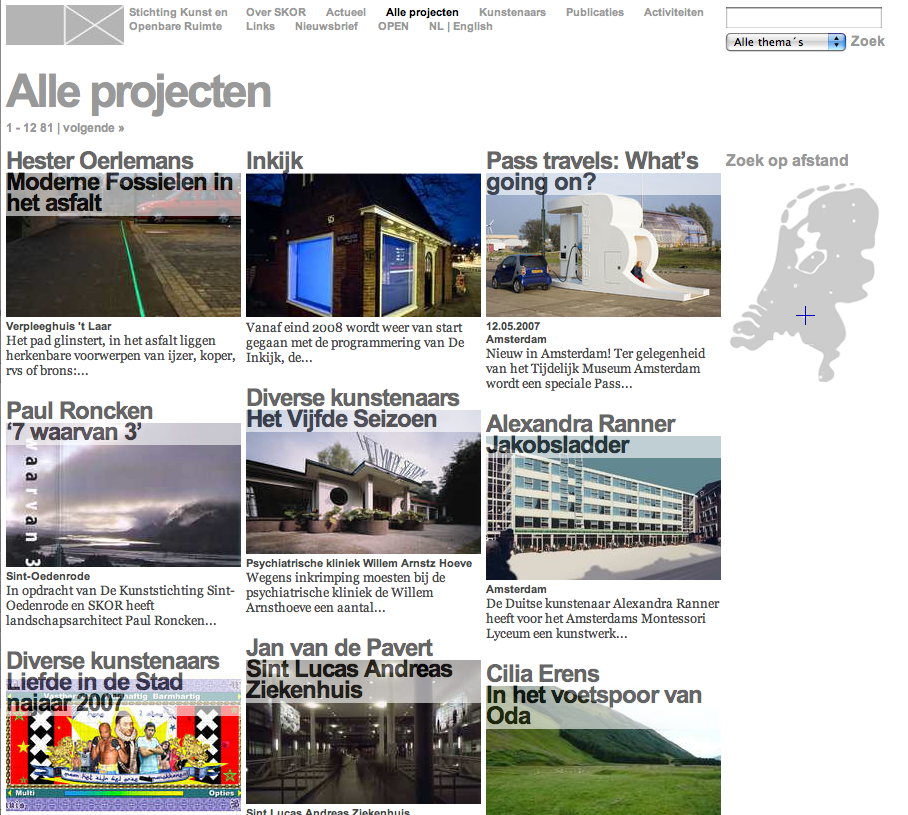Select the Pass travels project image
The height and width of the screenshot is (815, 908).
click(603, 255)
